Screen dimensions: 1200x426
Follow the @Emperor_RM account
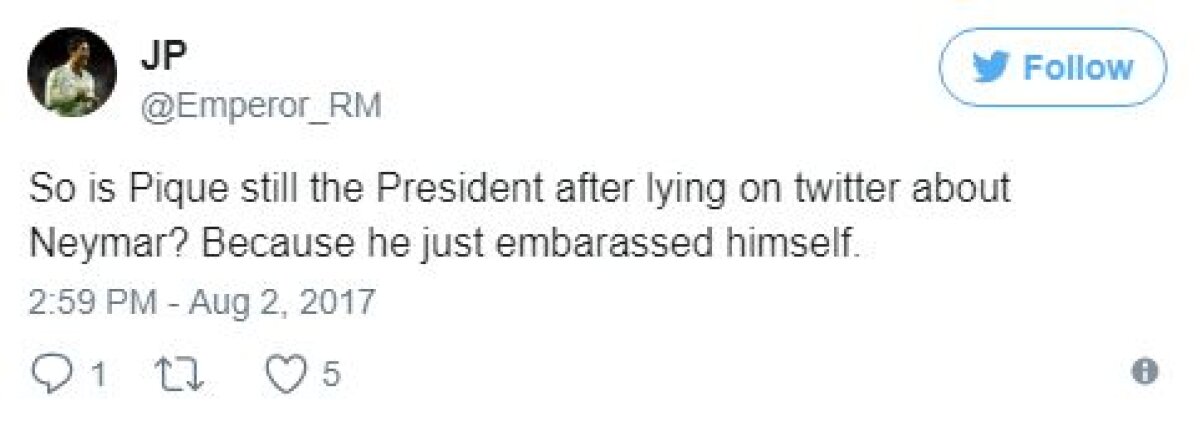click(x=1053, y=67)
